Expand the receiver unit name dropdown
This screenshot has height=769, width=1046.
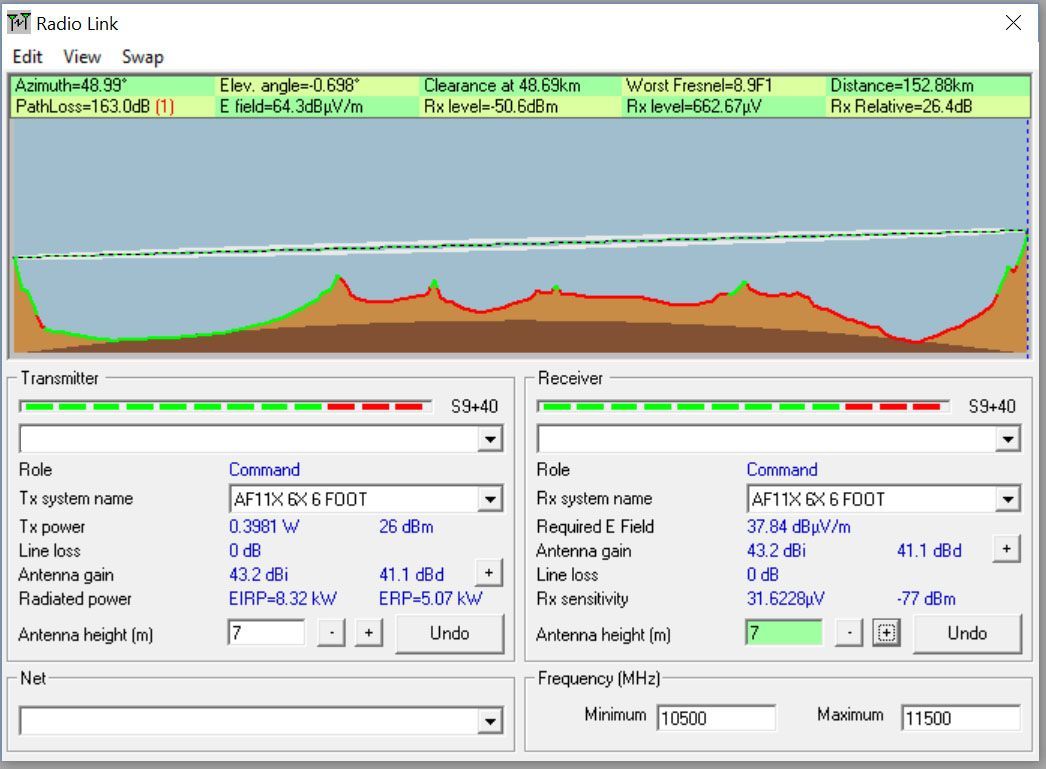(1007, 440)
